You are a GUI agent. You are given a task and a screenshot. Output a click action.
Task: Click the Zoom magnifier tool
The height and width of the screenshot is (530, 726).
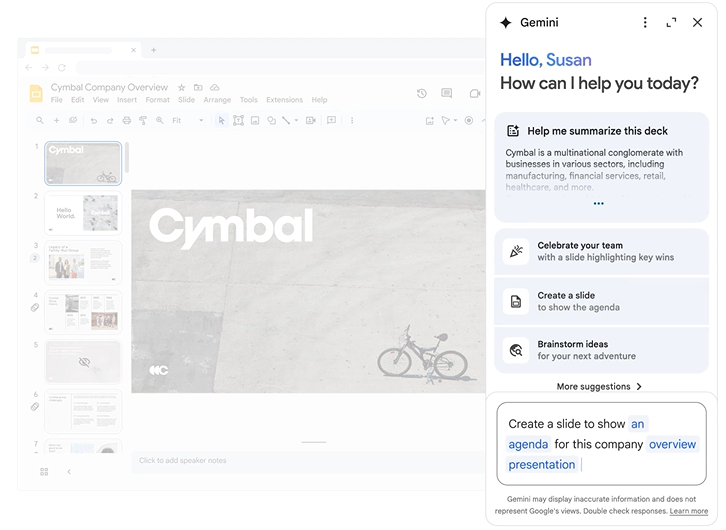coord(160,120)
